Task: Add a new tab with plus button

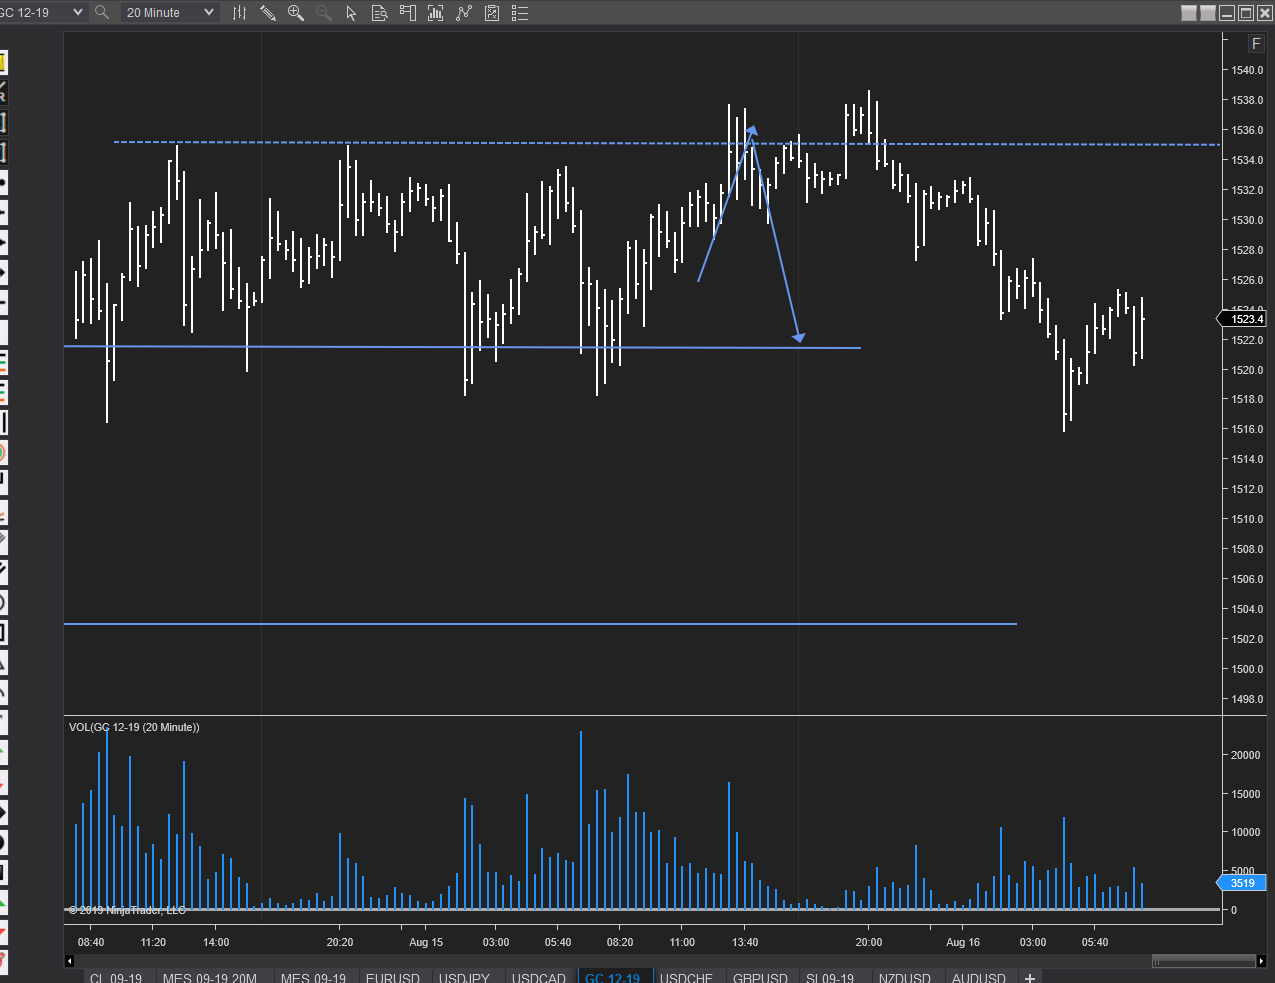Action: 1030,977
